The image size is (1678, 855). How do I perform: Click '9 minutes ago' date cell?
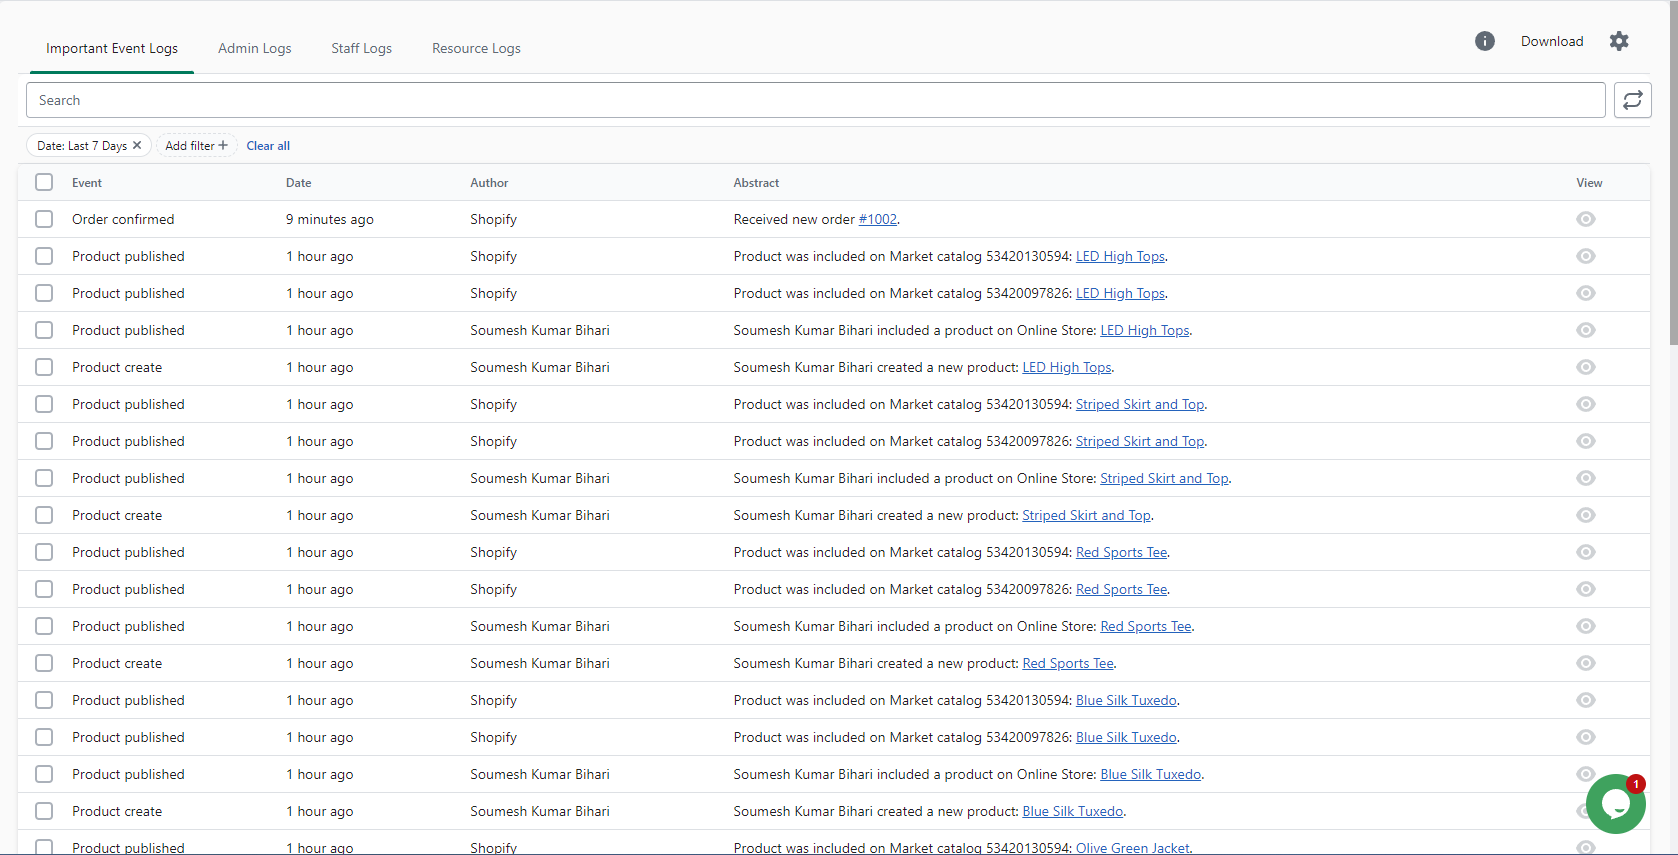click(330, 219)
